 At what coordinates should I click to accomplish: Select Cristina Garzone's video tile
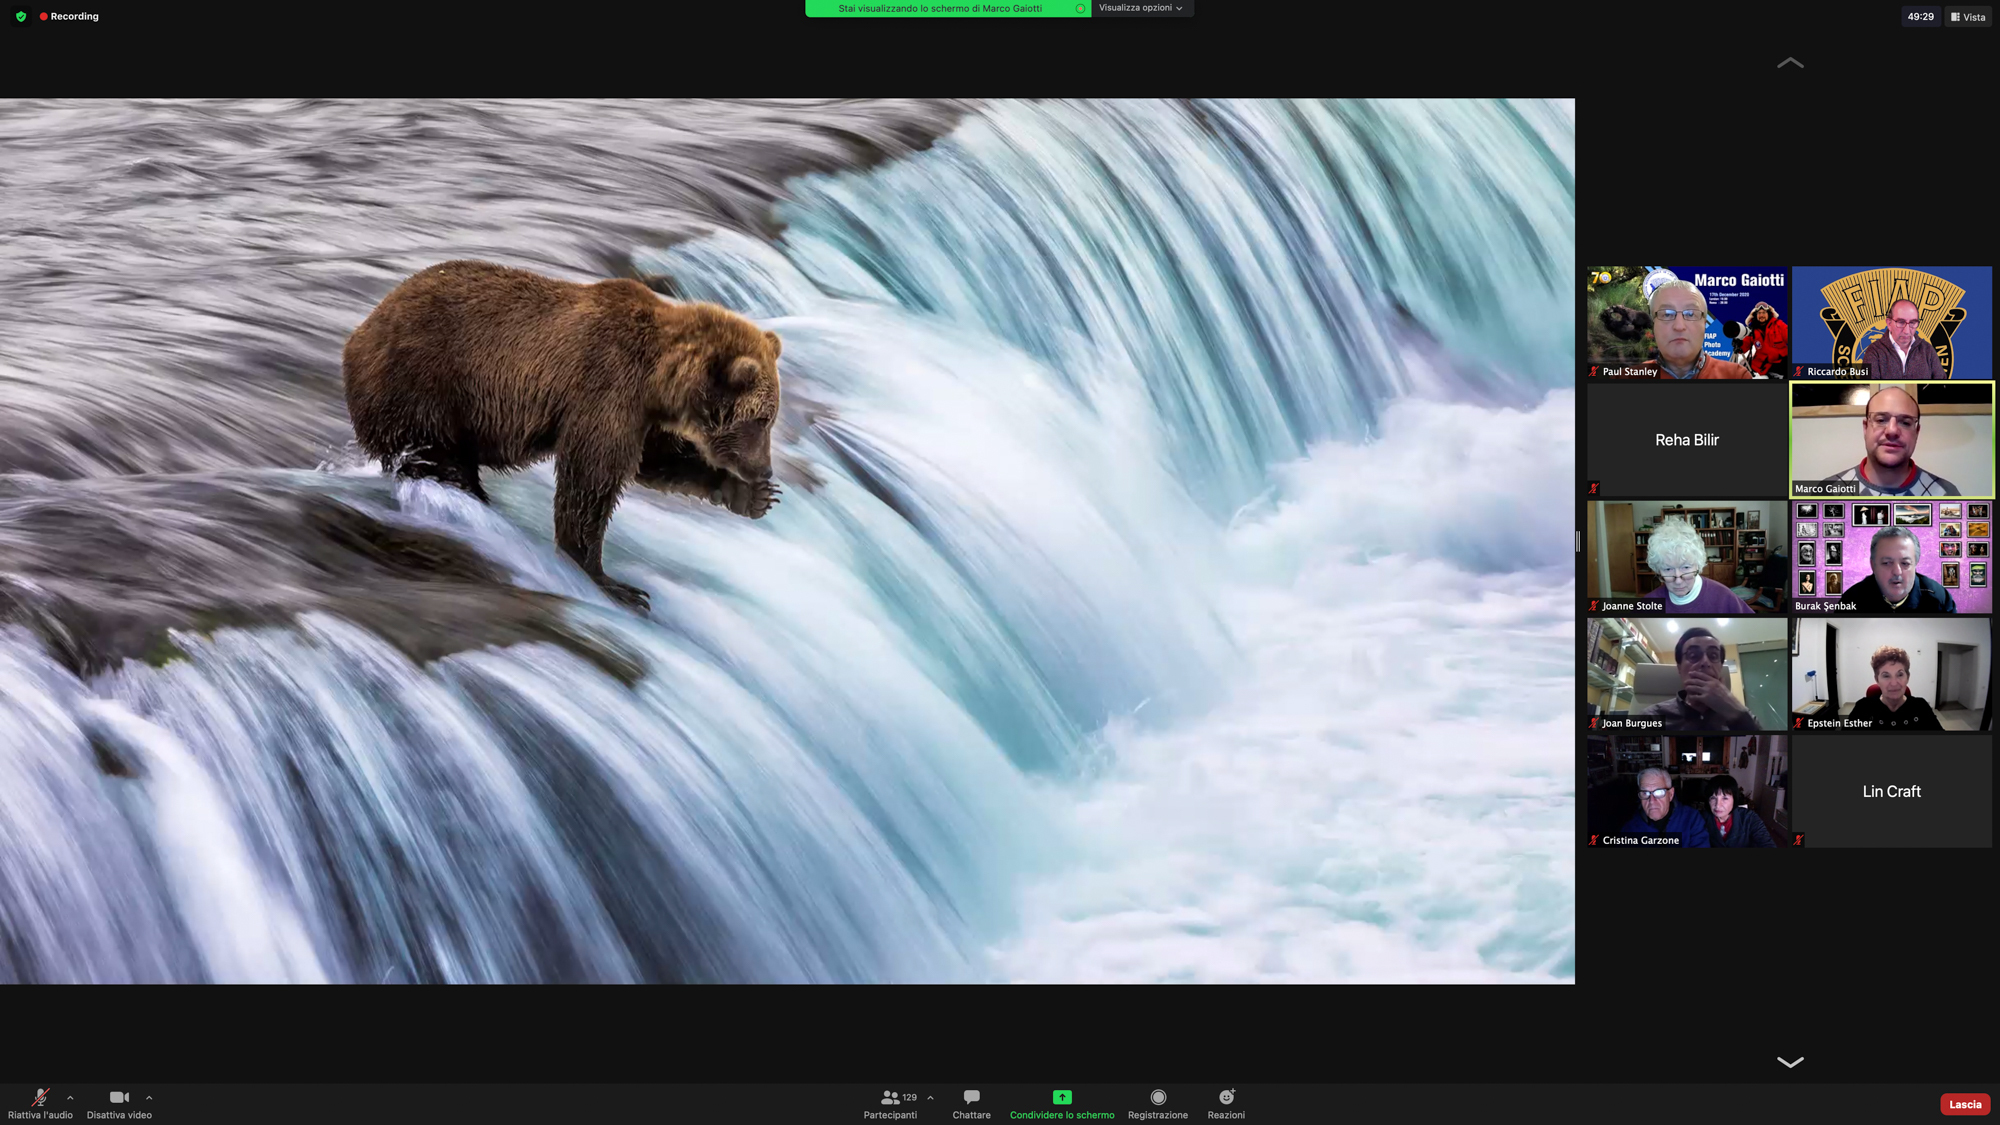[x=1687, y=791]
